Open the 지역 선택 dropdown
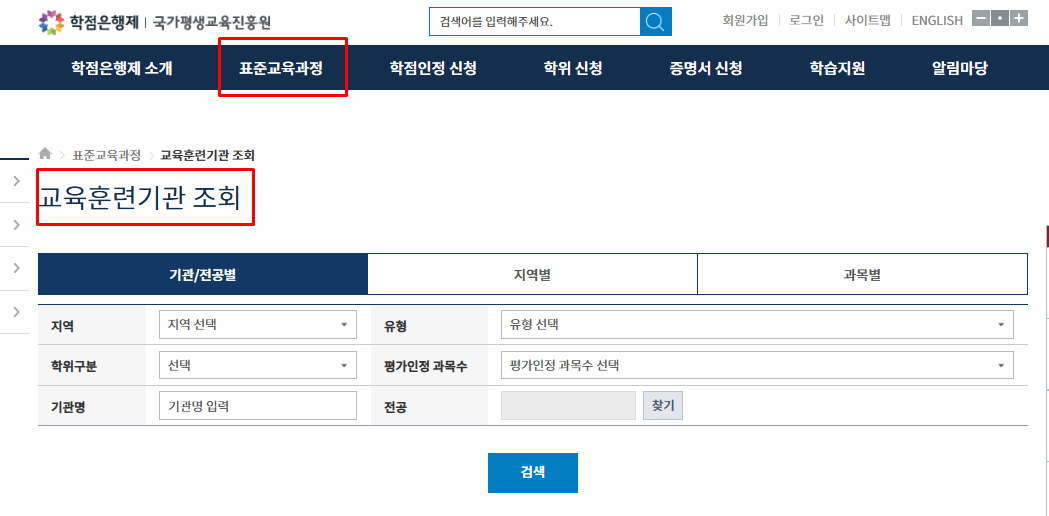The width and height of the screenshot is (1049, 516). 258,325
